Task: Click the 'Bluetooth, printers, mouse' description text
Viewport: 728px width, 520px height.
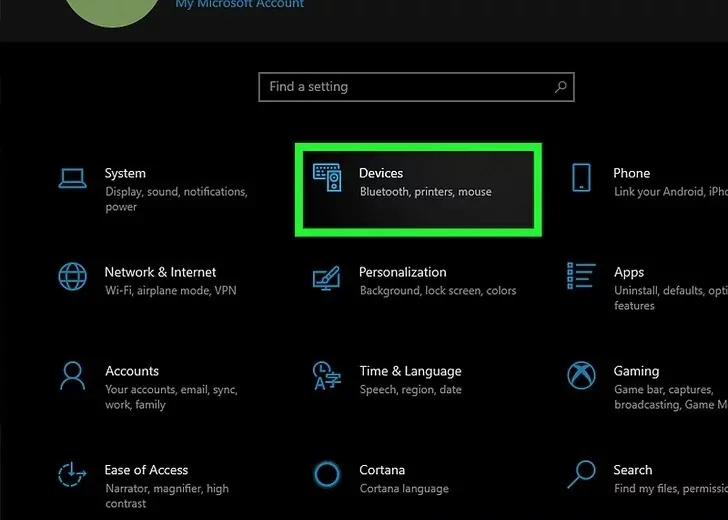Action: click(425, 192)
